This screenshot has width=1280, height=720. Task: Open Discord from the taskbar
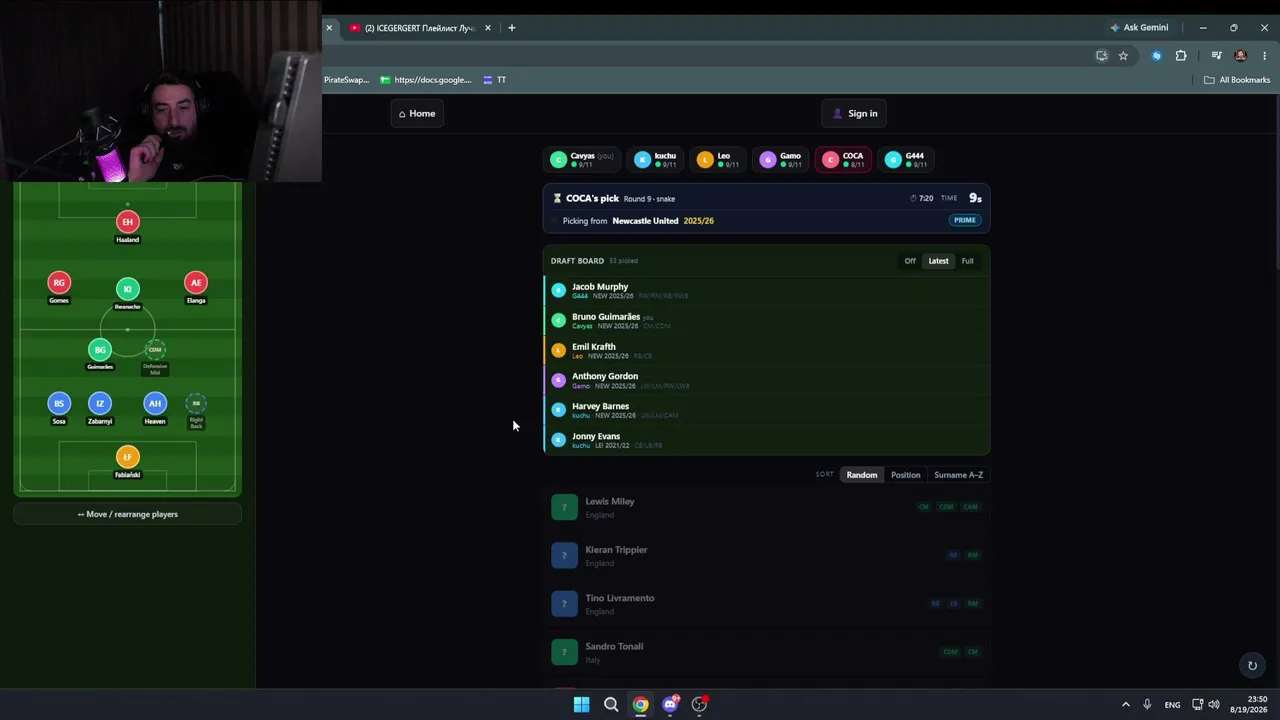pyautogui.click(x=670, y=704)
